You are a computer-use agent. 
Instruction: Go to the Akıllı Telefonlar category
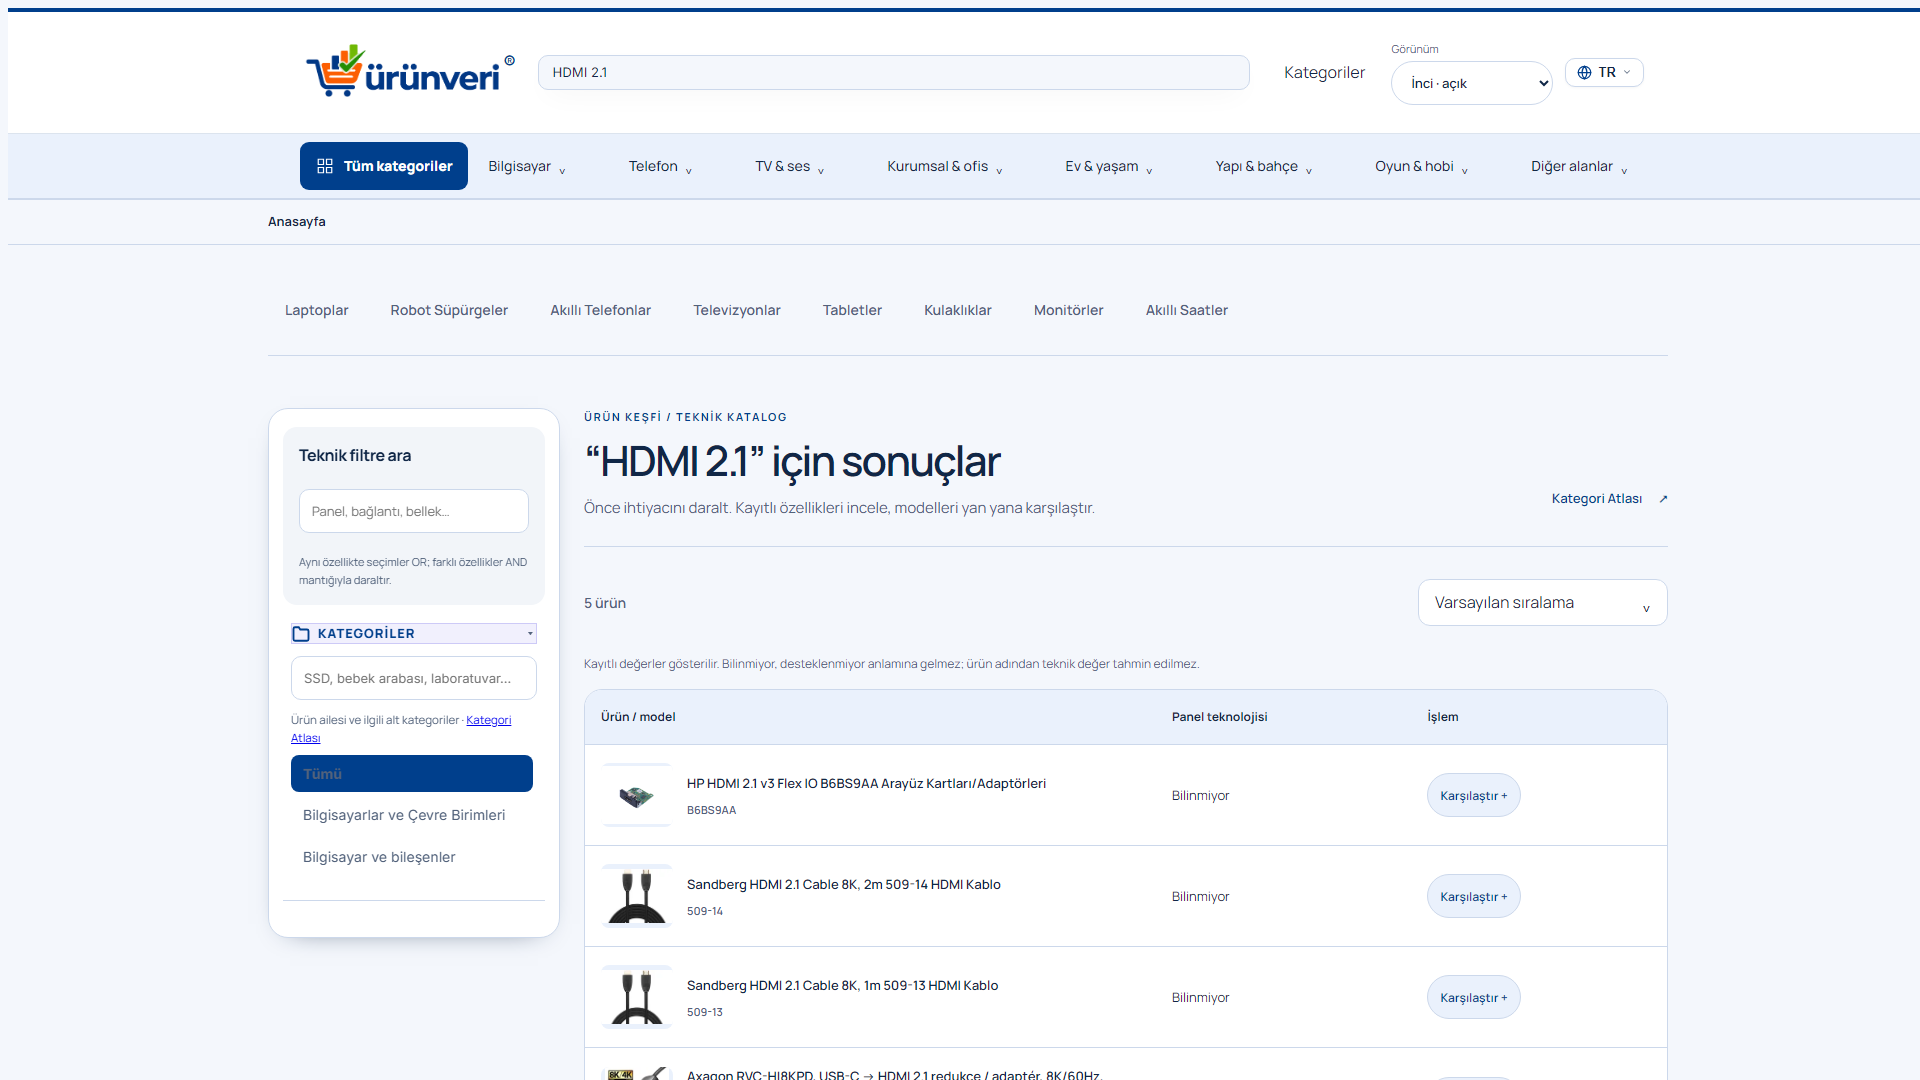(600, 310)
